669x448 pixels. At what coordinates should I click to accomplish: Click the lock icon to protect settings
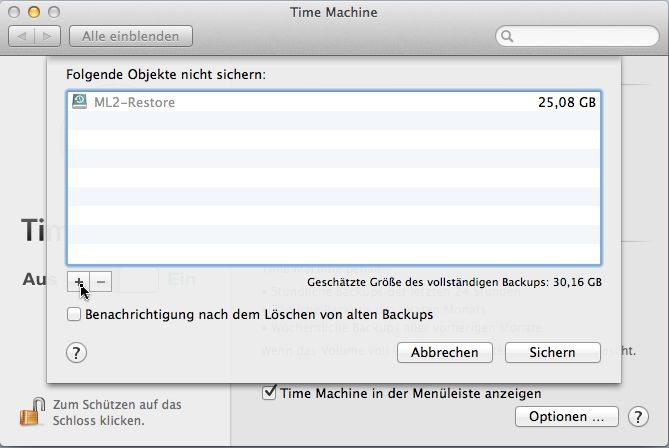pyautogui.click(x=32, y=412)
